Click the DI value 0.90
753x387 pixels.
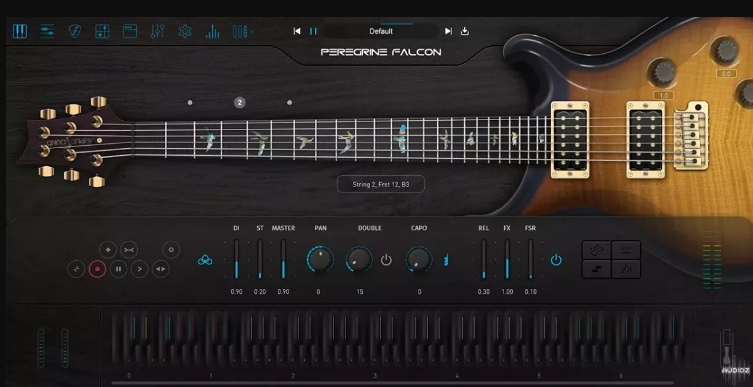coord(236,292)
